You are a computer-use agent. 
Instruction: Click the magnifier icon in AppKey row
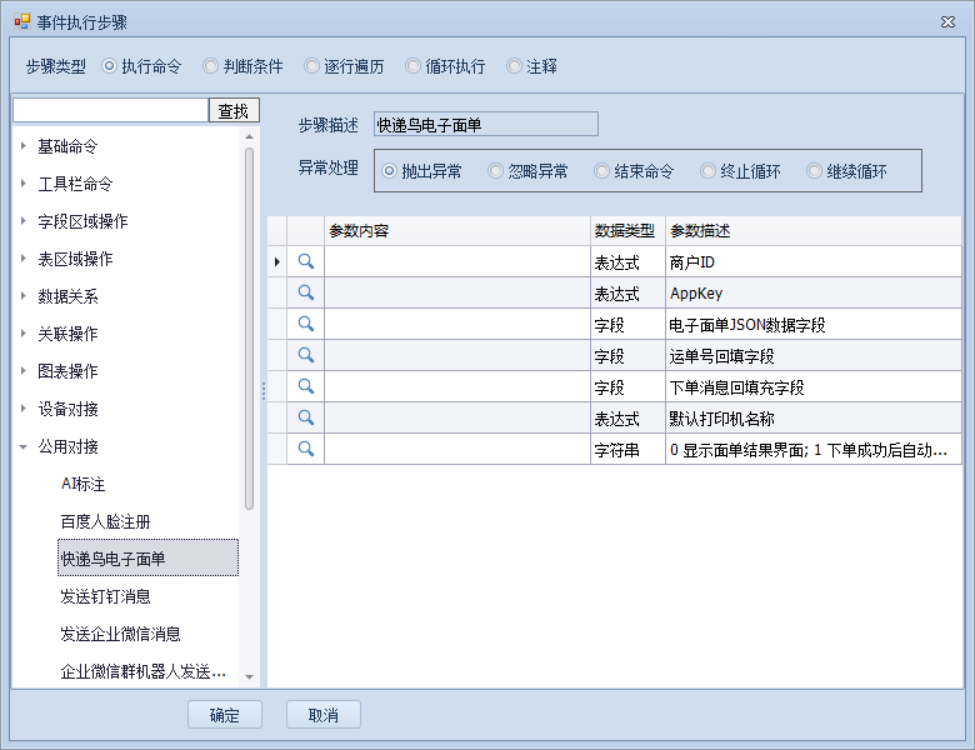pos(306,292)
